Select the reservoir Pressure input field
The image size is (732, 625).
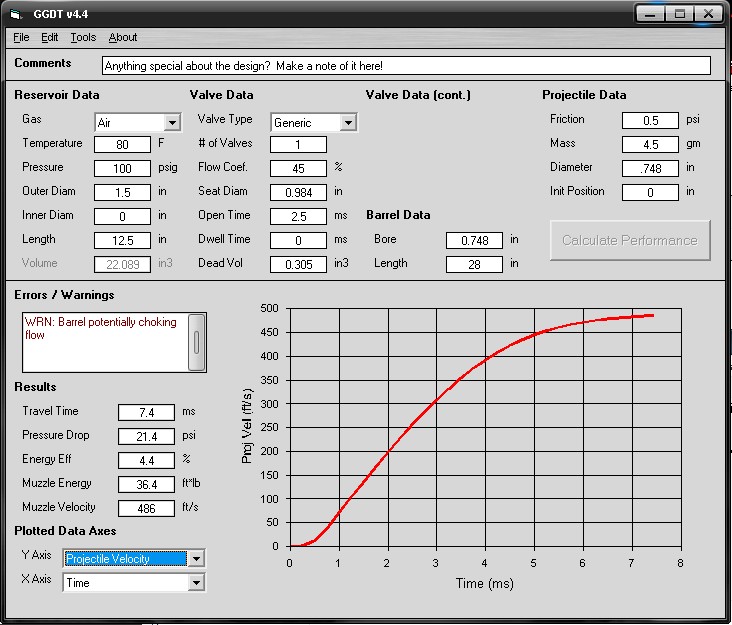point(122,168)
